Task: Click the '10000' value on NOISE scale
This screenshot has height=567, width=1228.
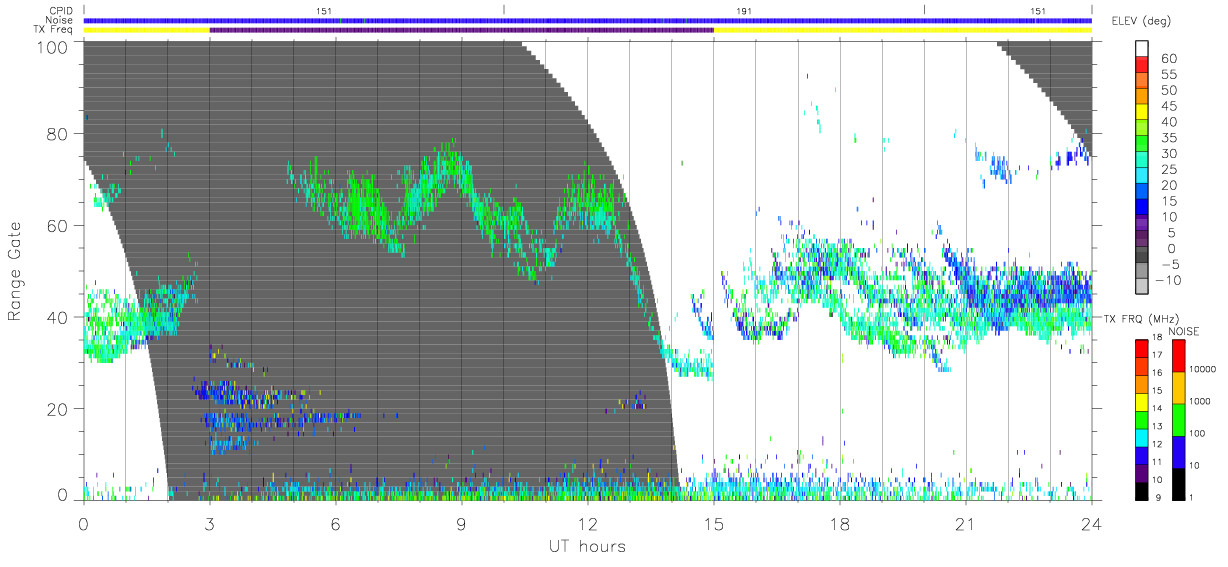Action: (1203, 369)
